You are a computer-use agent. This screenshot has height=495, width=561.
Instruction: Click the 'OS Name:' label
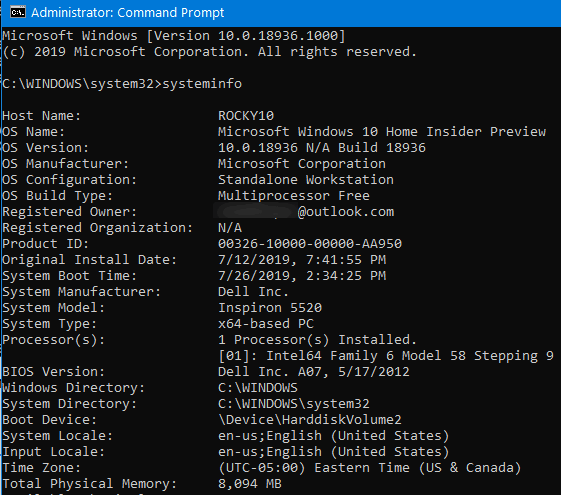click(x=34, y=132)
